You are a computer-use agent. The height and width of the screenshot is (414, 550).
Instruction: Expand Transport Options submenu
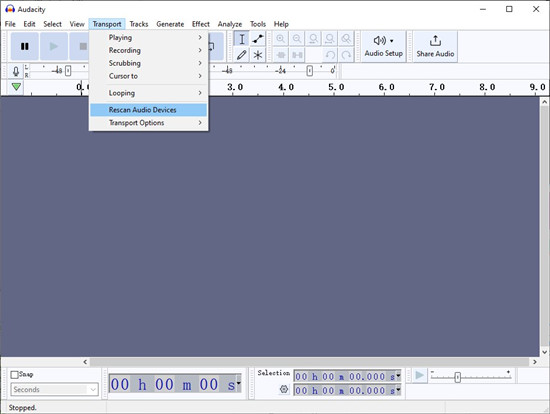point(149,123)
